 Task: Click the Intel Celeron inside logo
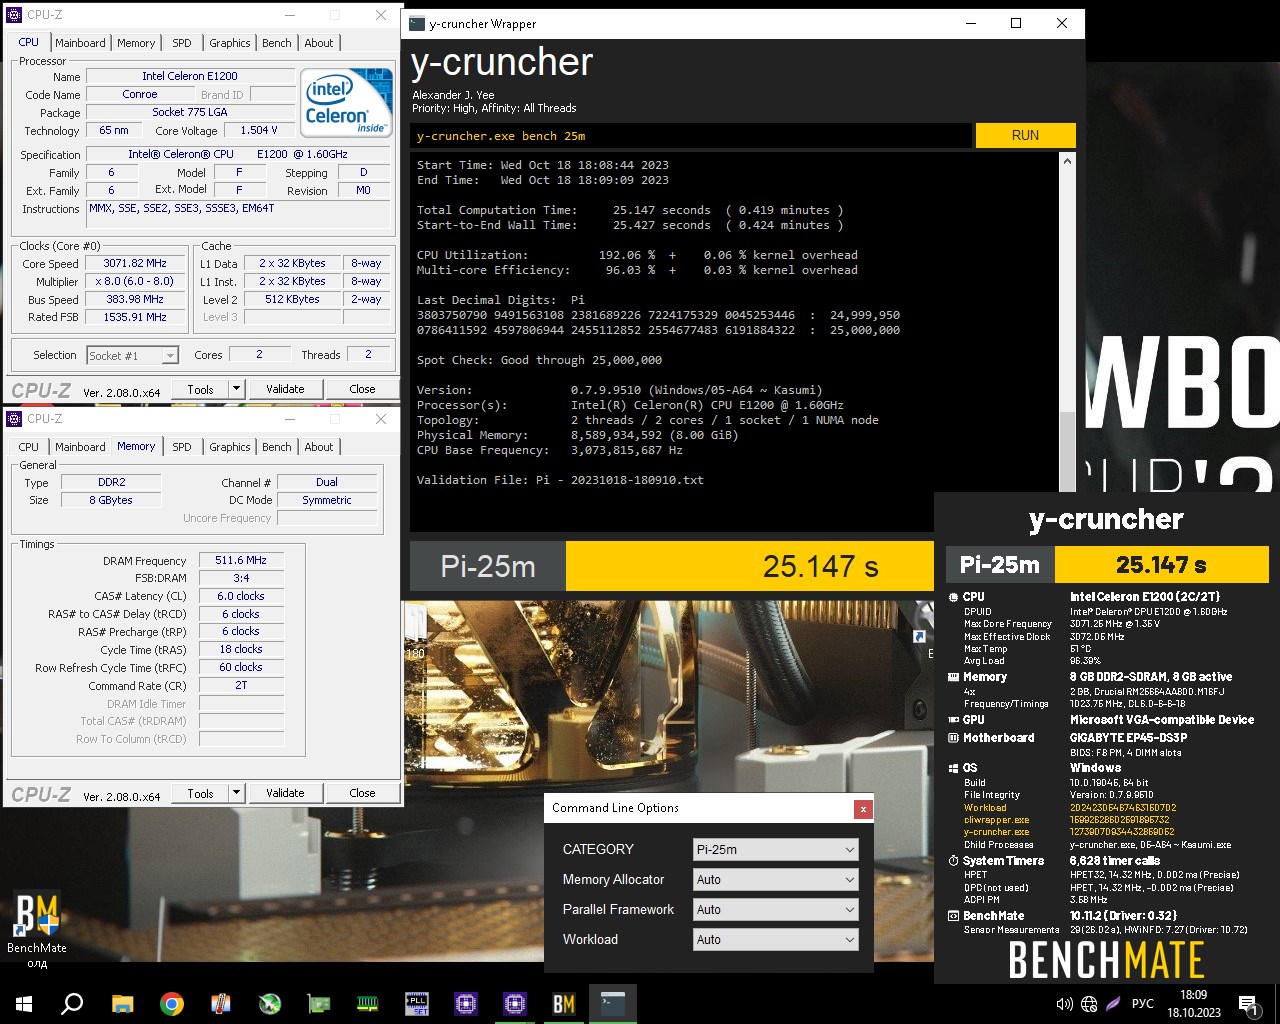click(x=346, y=103)
